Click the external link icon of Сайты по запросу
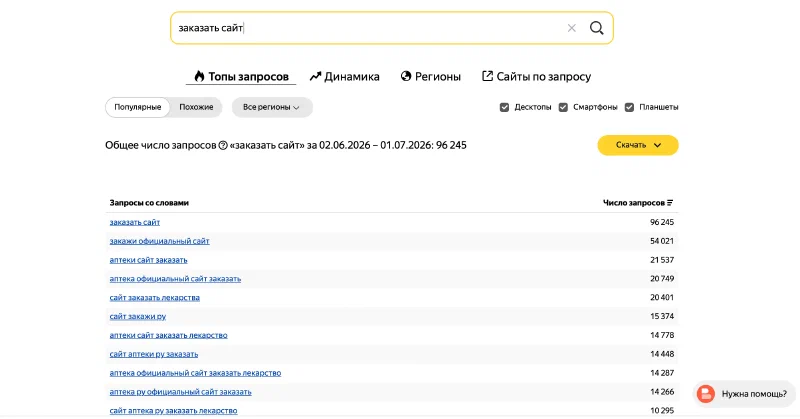Screen dimensions: 800x419 point(487,76)
